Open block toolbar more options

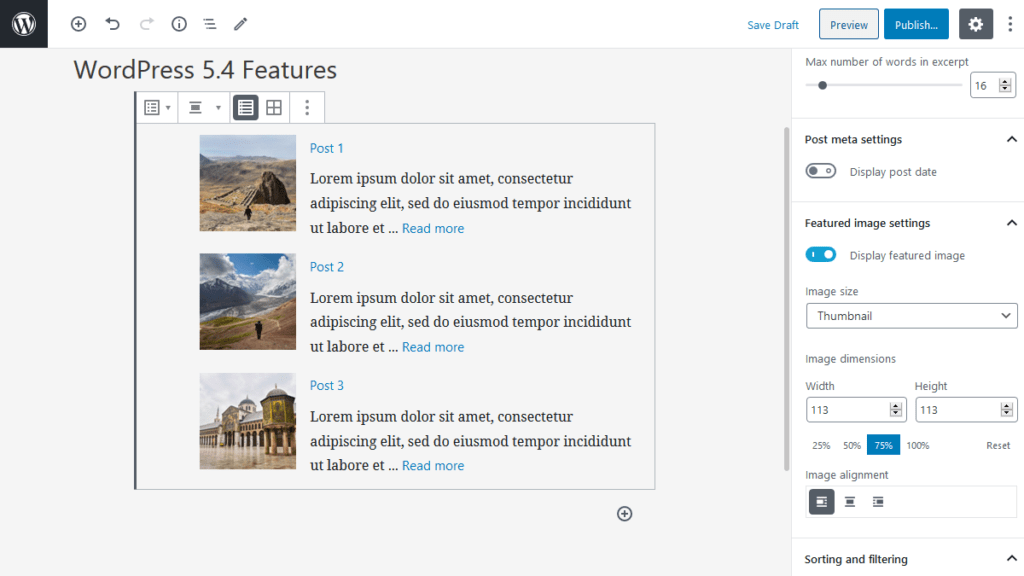[x=307, y=108]
